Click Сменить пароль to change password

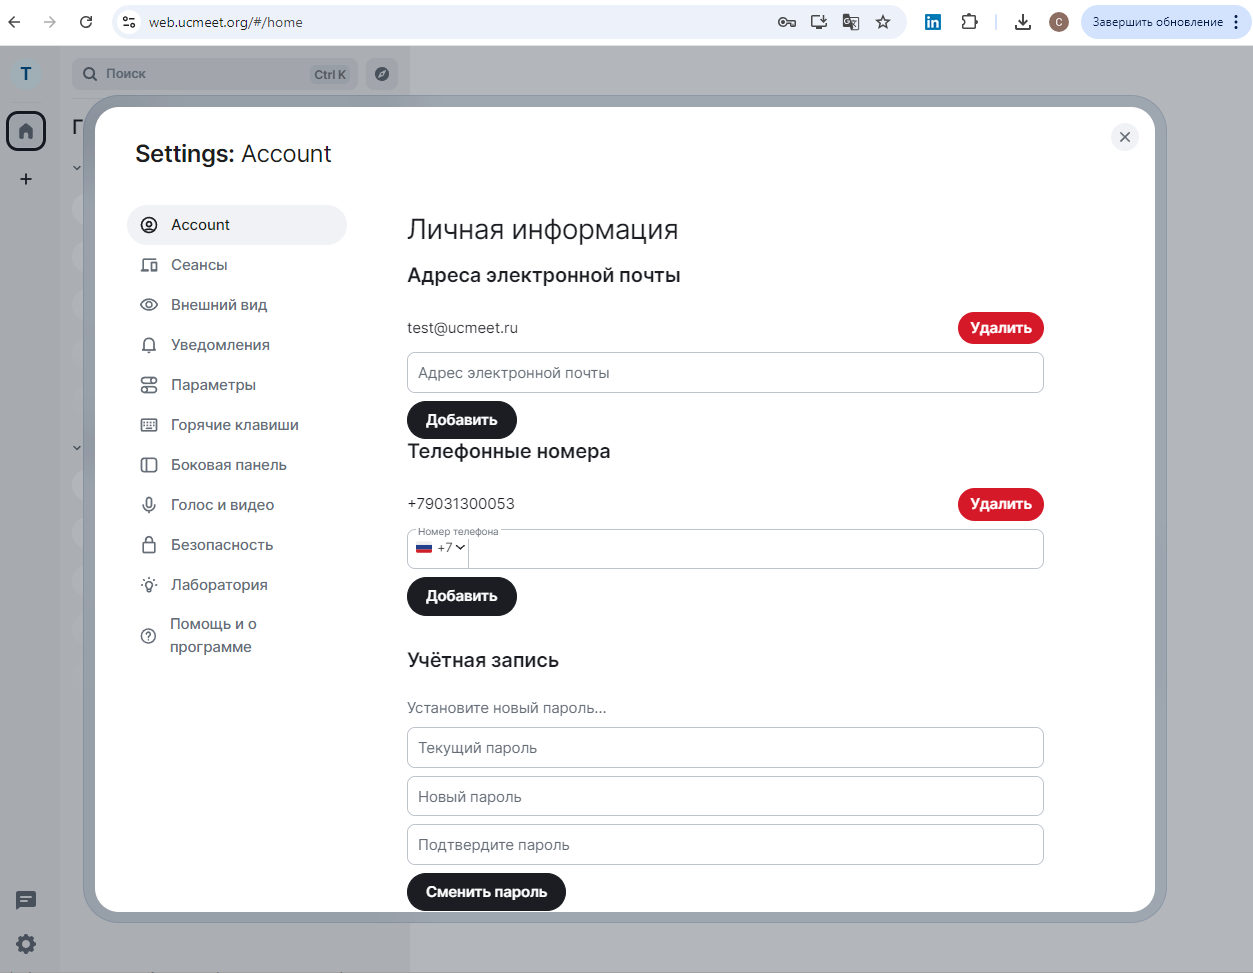486,891
